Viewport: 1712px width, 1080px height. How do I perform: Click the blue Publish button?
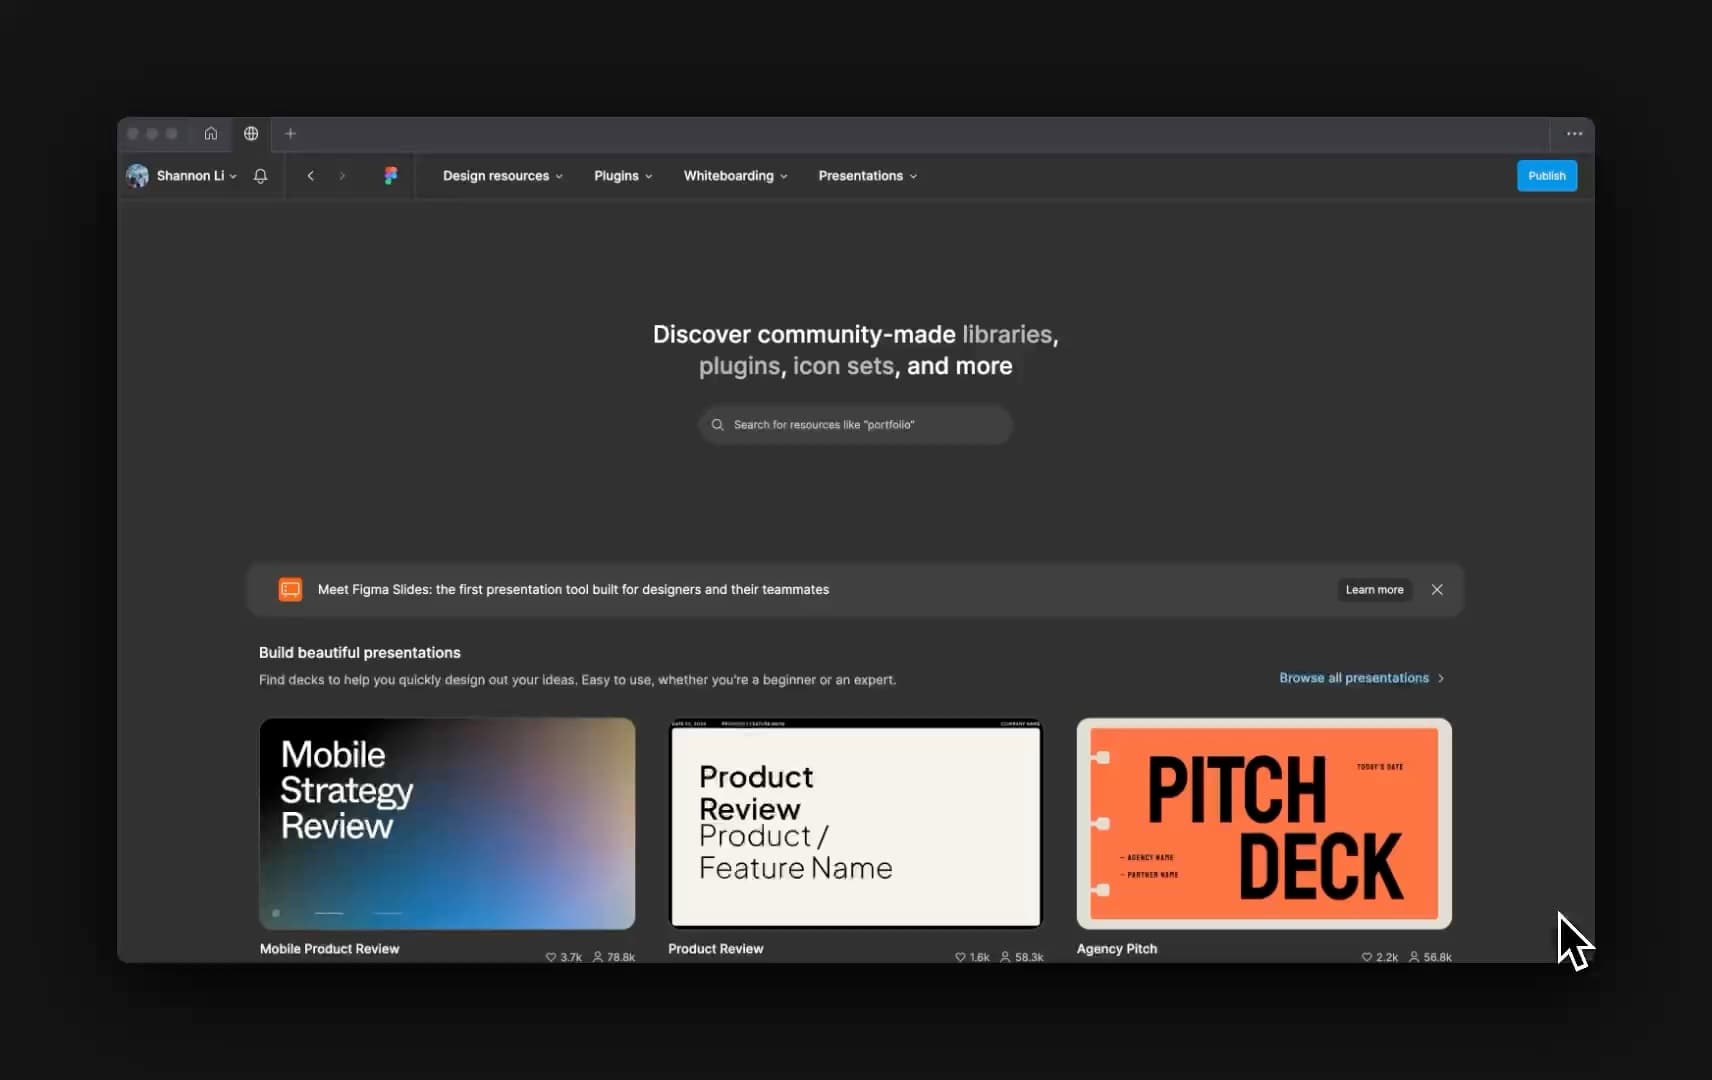click(x=1546, y=176)
